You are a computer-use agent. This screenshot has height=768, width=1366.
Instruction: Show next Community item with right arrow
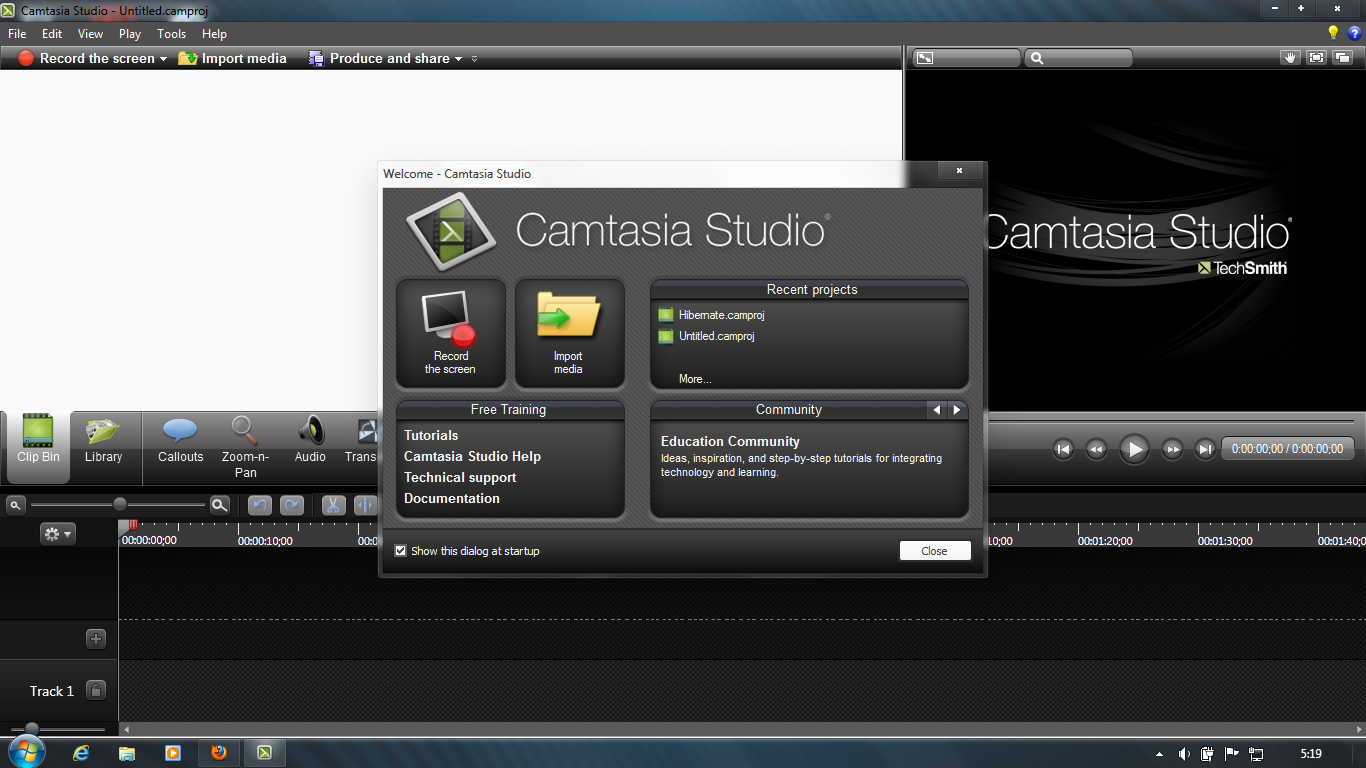coord(957,410)
